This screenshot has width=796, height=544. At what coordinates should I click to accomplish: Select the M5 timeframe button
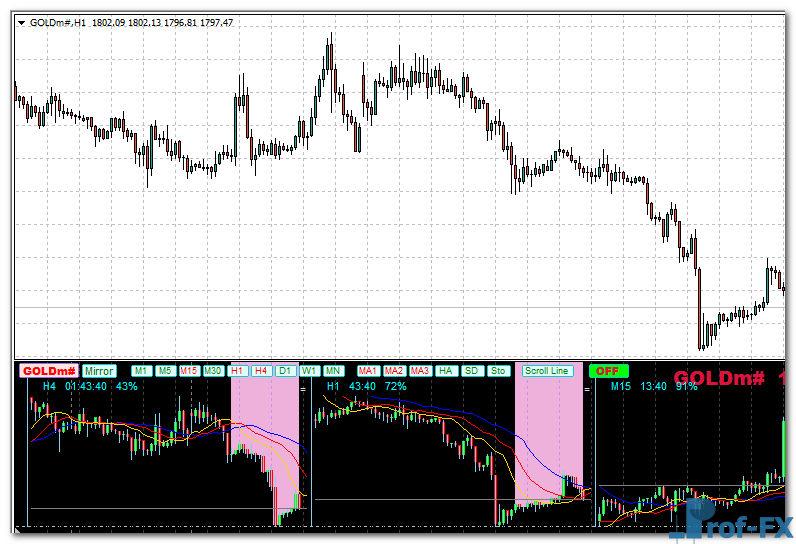[x=165, y=371]
